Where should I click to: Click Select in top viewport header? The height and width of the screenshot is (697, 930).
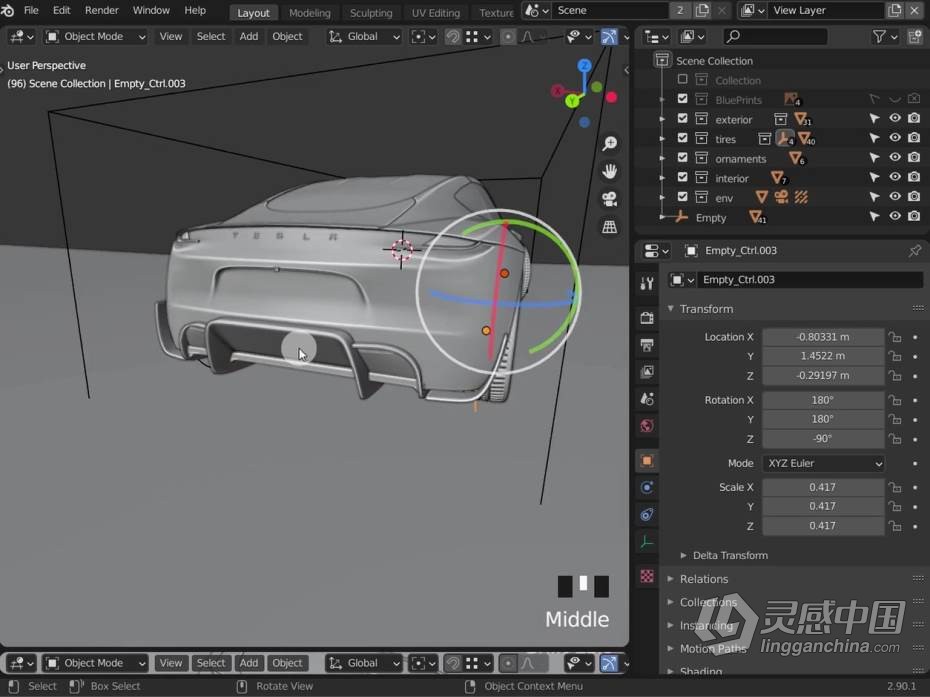211,37
